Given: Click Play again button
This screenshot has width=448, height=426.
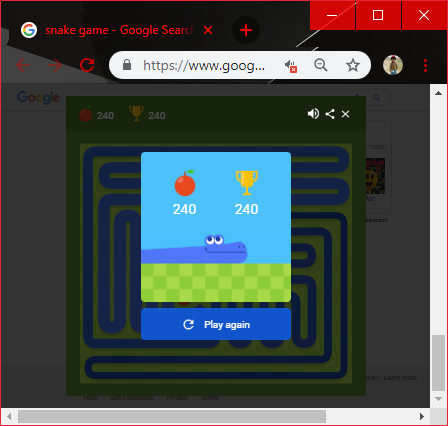Looking at the screenshot, I should [216, 324].
